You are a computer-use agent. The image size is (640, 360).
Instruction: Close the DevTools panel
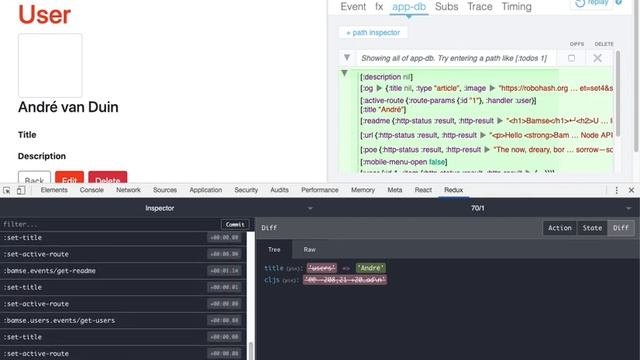point(631,190)
